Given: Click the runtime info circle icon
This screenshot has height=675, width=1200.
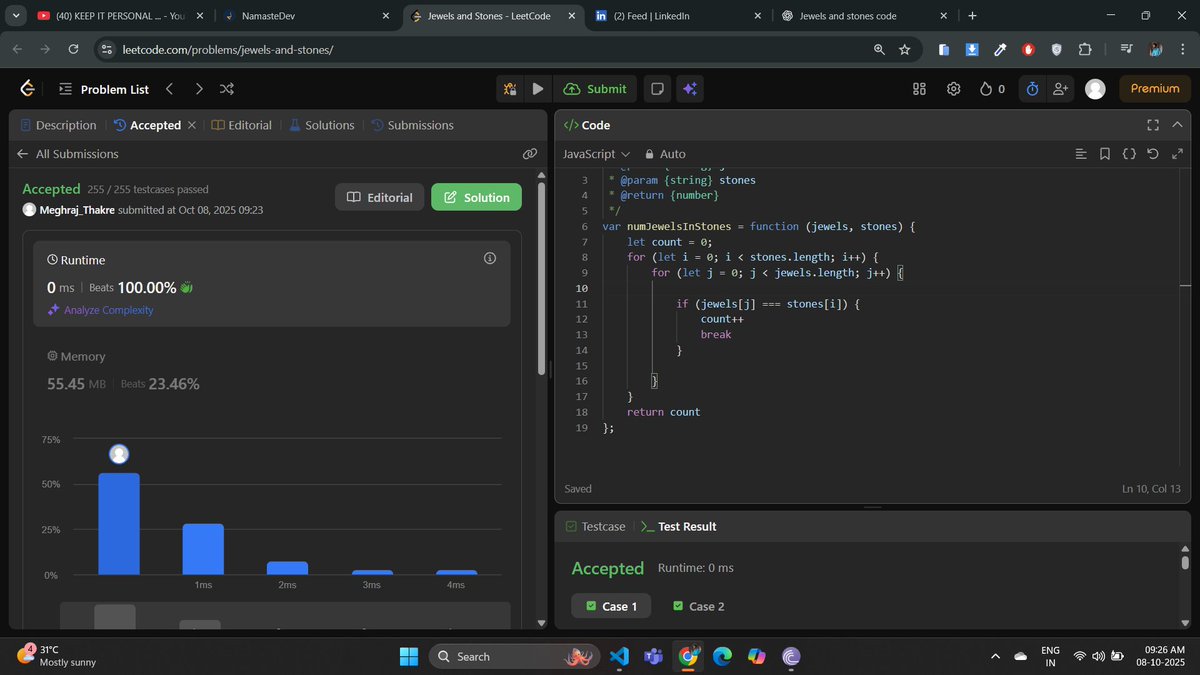Looking at the screenshot, I should (x=490, y=258).
